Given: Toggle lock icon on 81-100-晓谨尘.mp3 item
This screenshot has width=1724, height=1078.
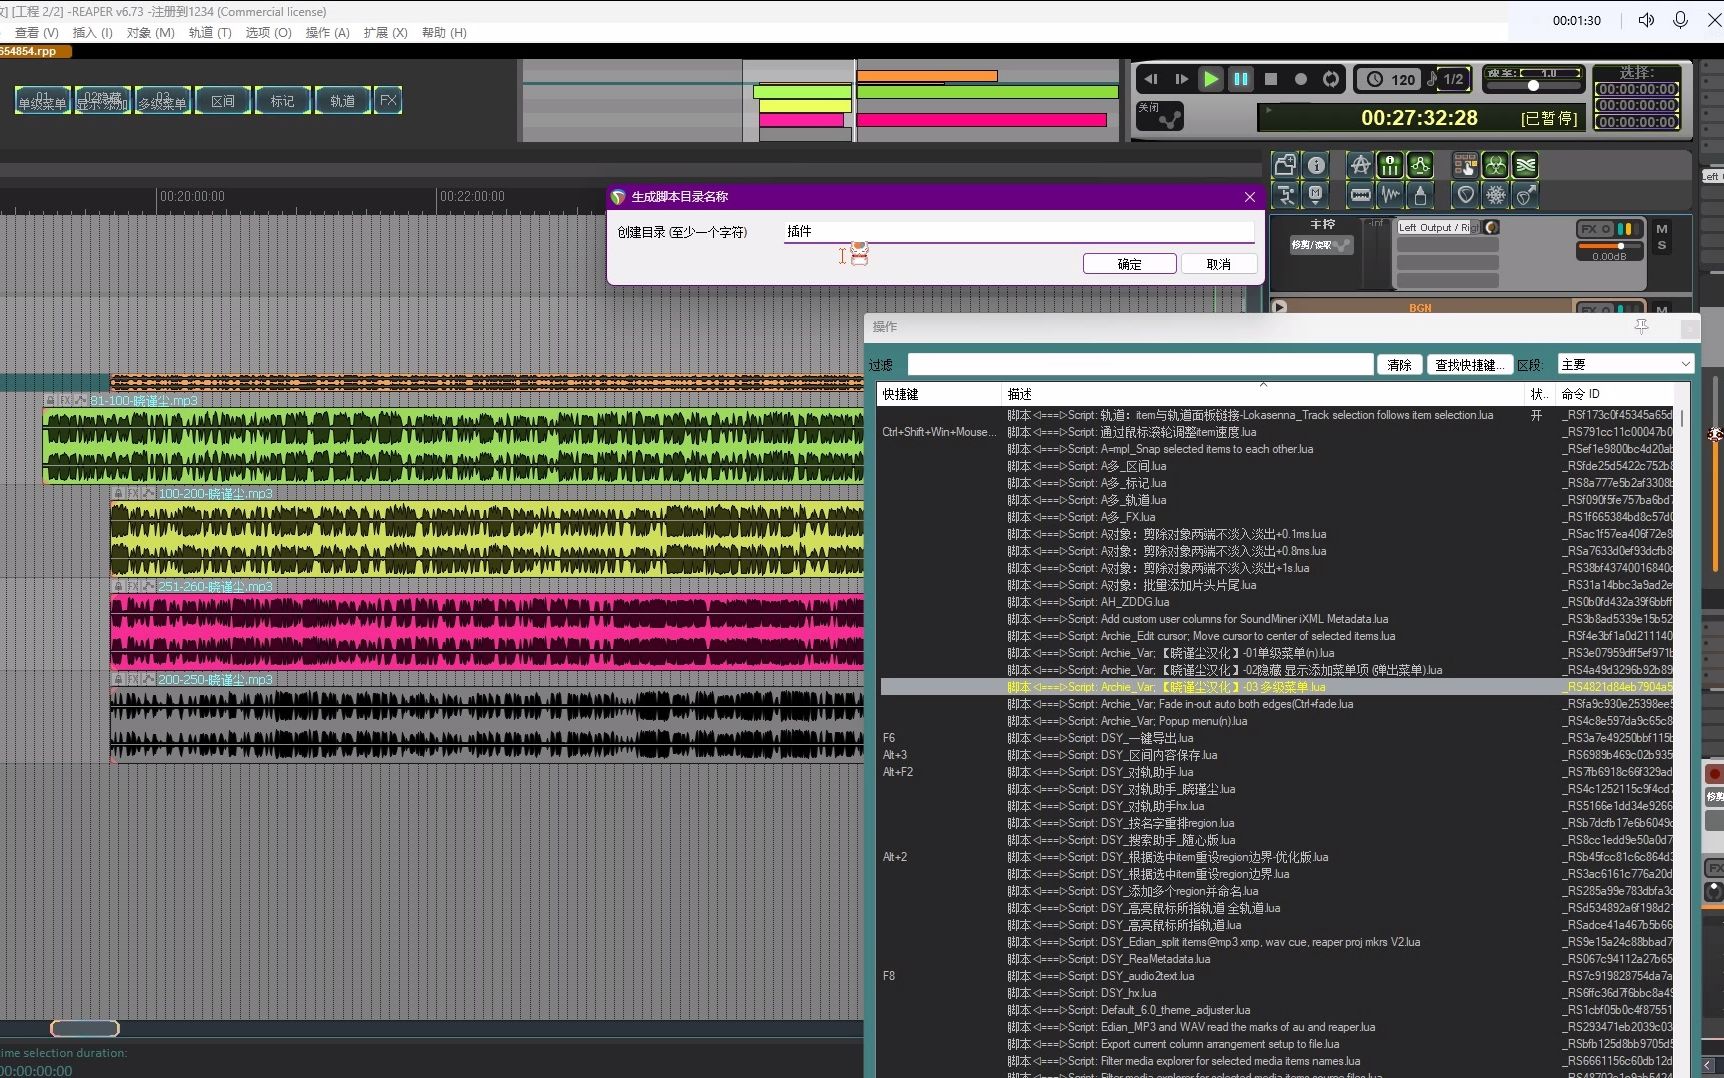Looking at the screenshot, I should (49, 400).
